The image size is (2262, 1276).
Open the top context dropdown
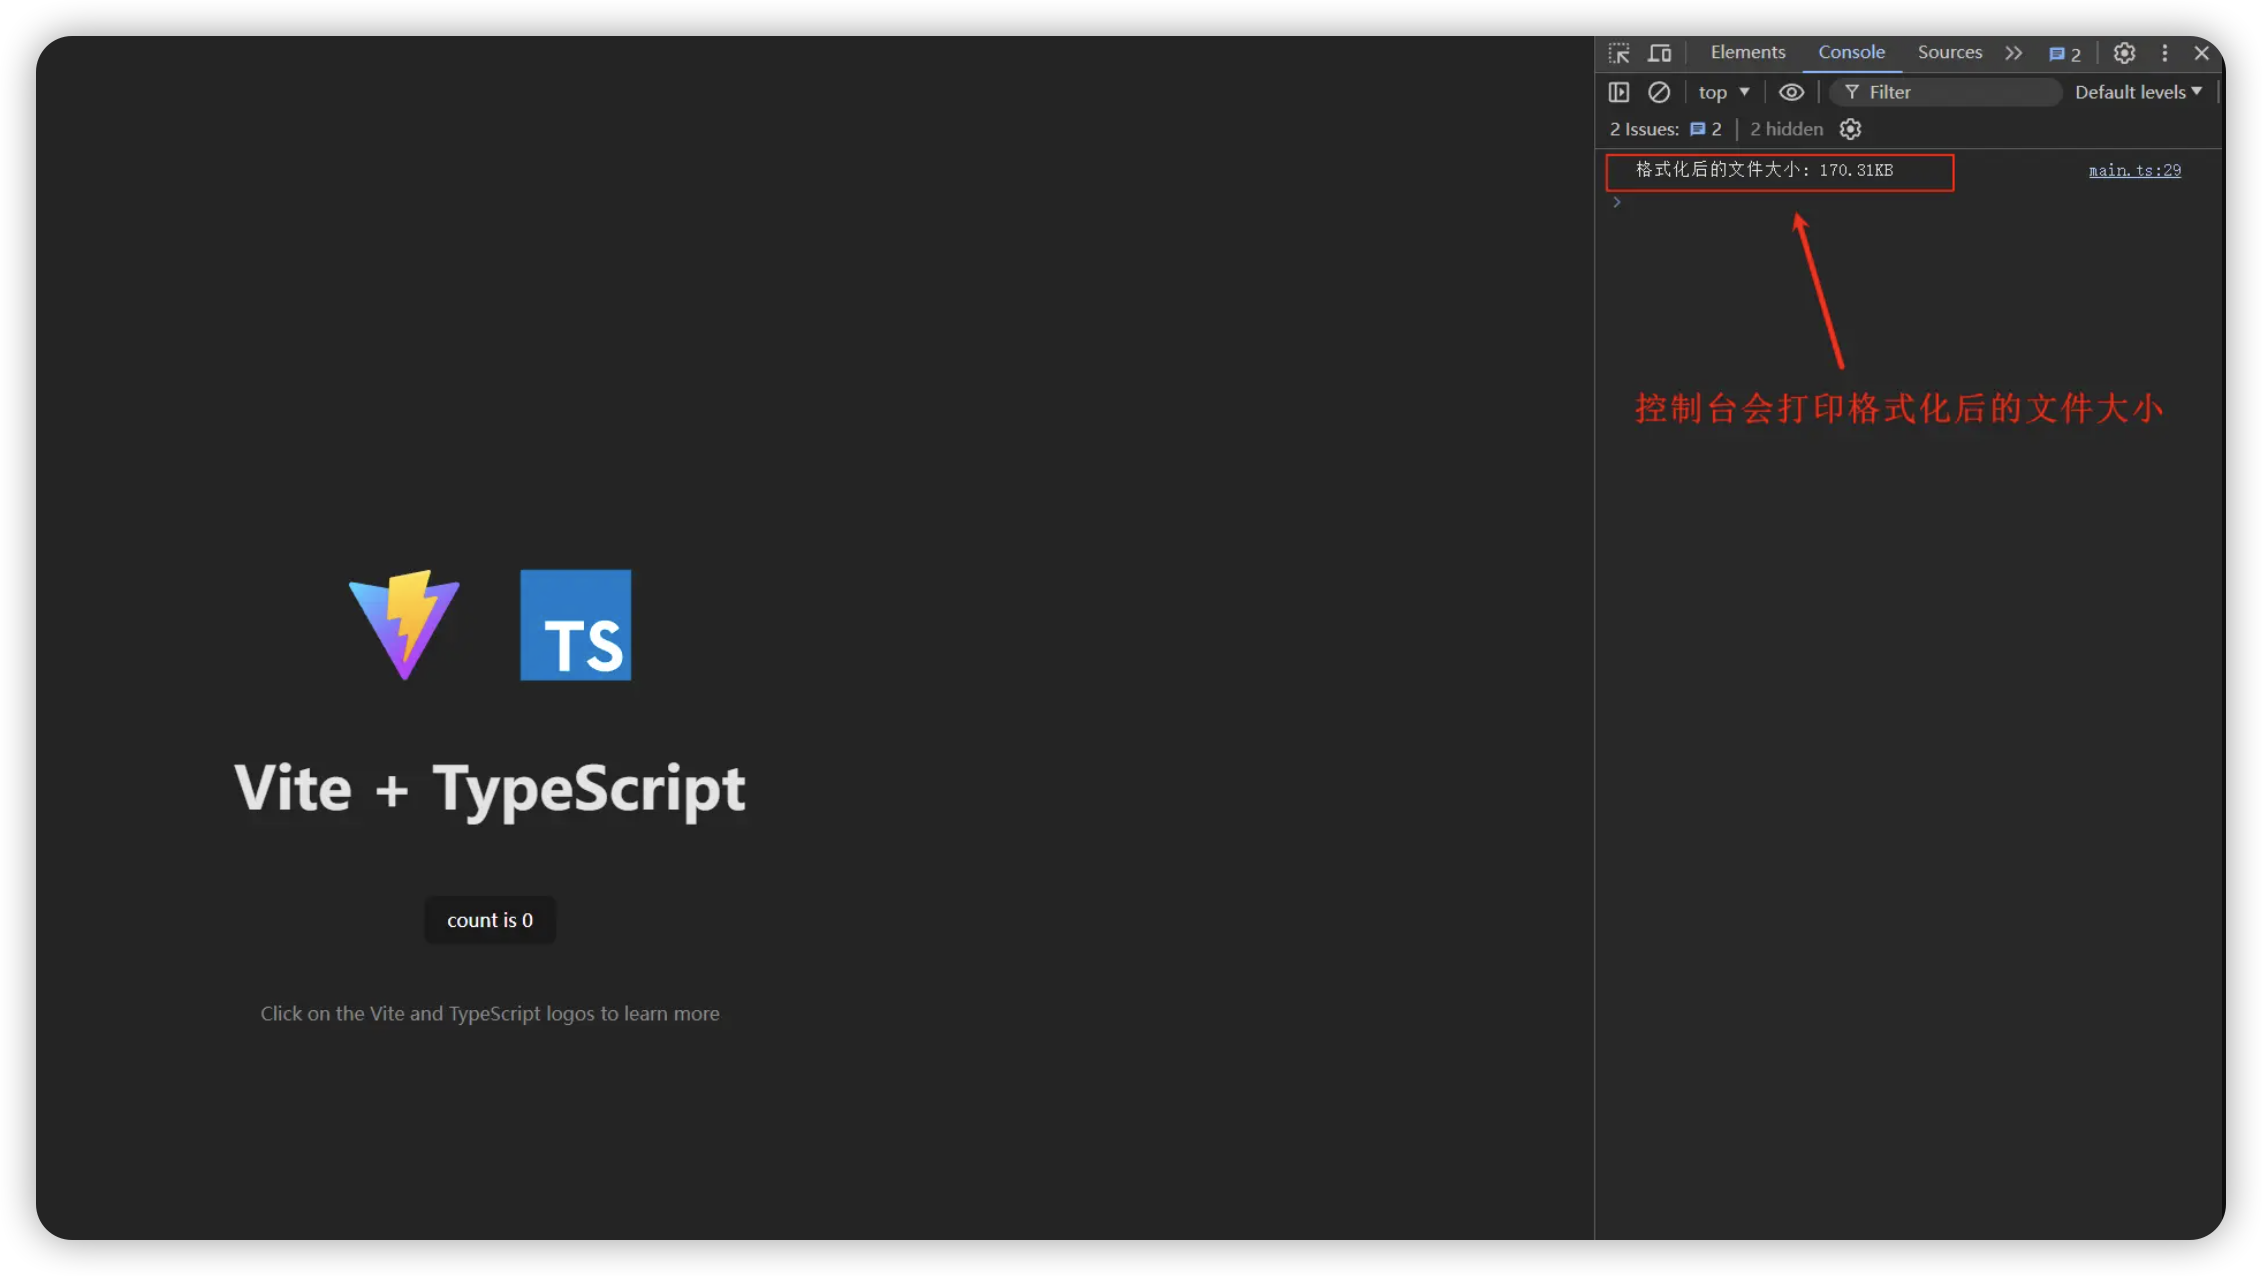[1723, 92]
